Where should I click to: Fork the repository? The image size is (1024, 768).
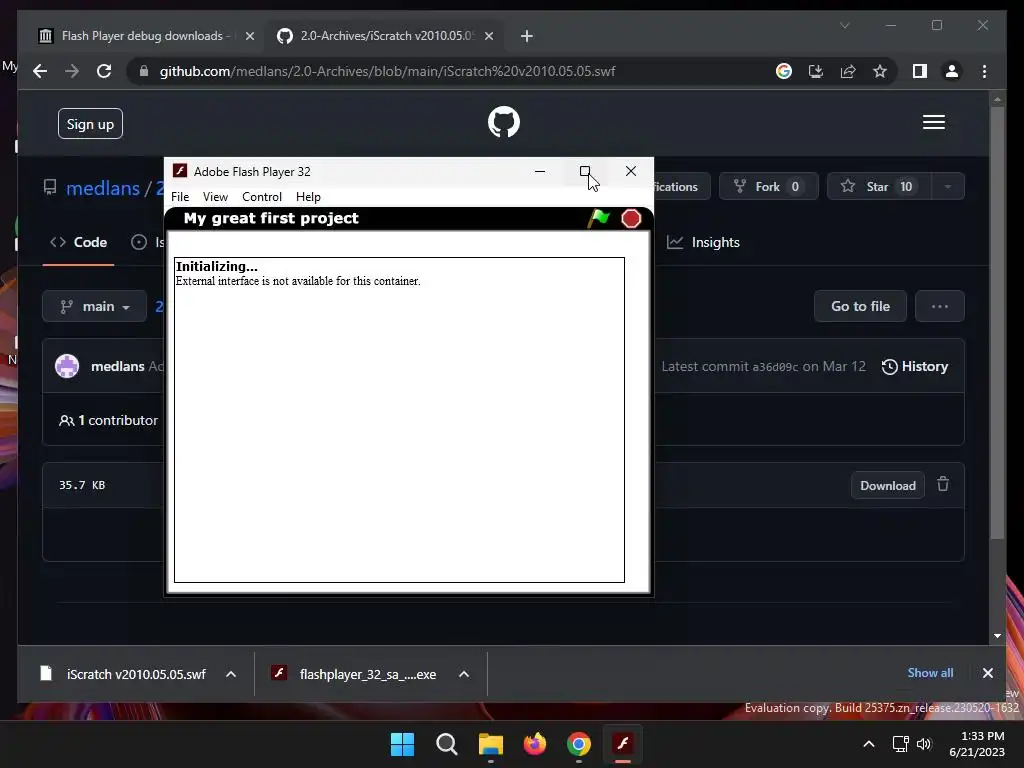(x=767, y=187)
